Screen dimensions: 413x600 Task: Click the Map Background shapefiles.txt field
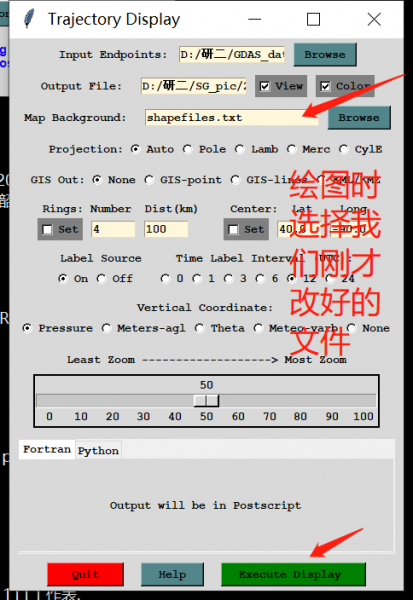pos(232,117)
